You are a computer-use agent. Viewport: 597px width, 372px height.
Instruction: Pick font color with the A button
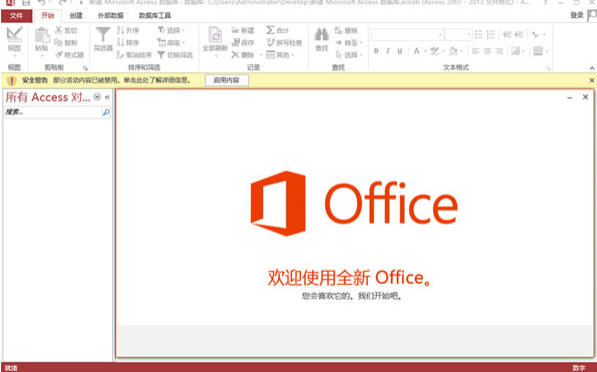pyautogui.click(x=417, y=51)
